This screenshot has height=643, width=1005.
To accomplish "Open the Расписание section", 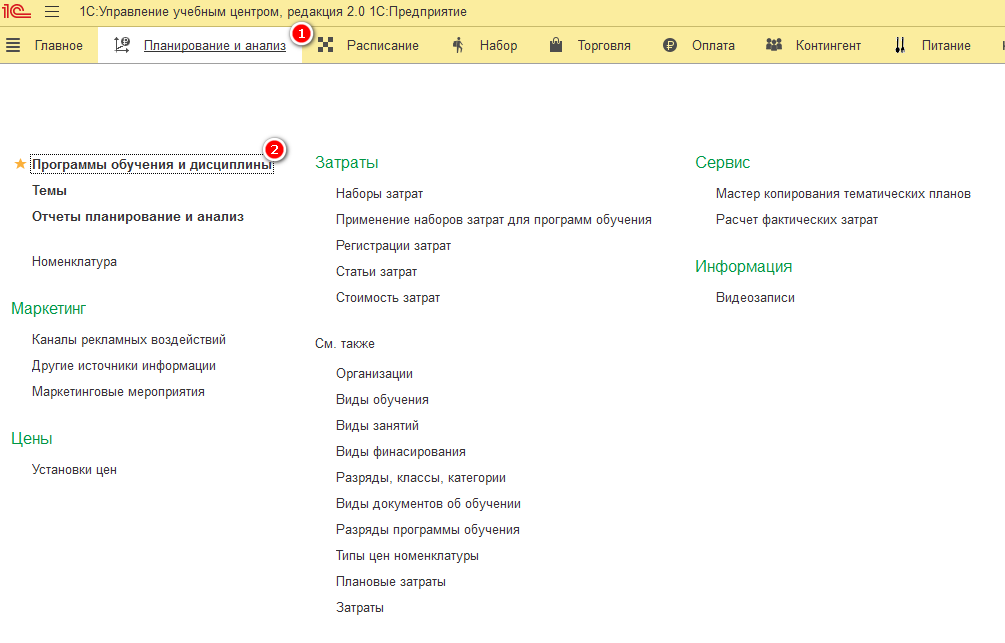I will coord(383,46).
